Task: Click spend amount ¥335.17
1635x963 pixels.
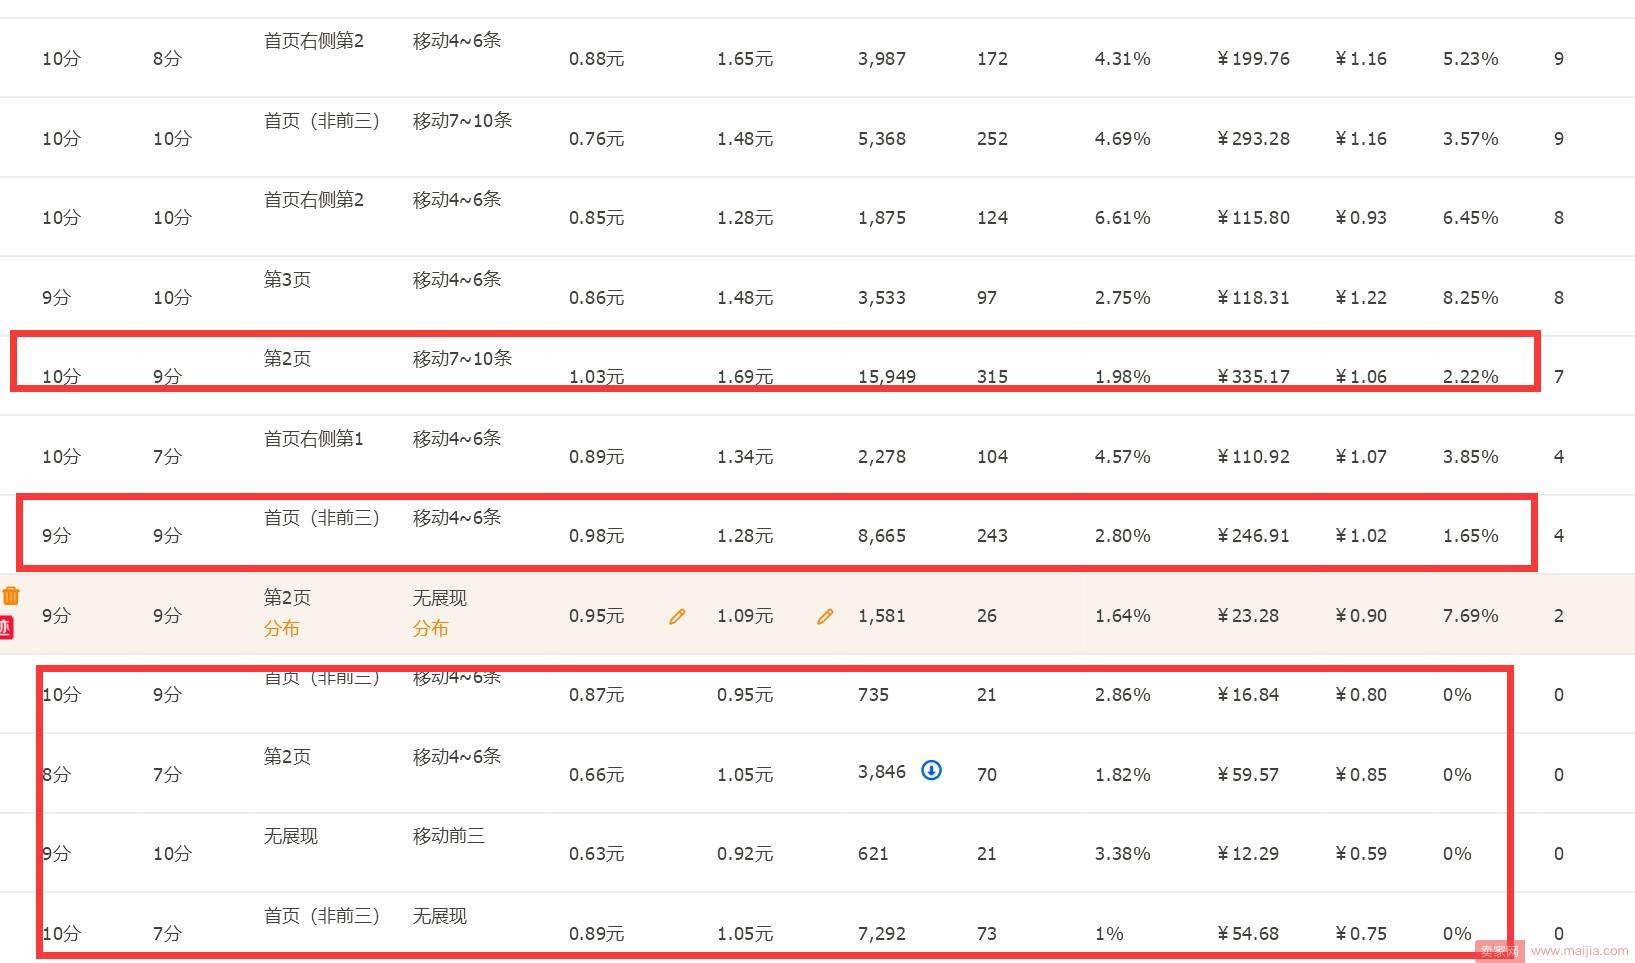Action: tap(1253, 376)
